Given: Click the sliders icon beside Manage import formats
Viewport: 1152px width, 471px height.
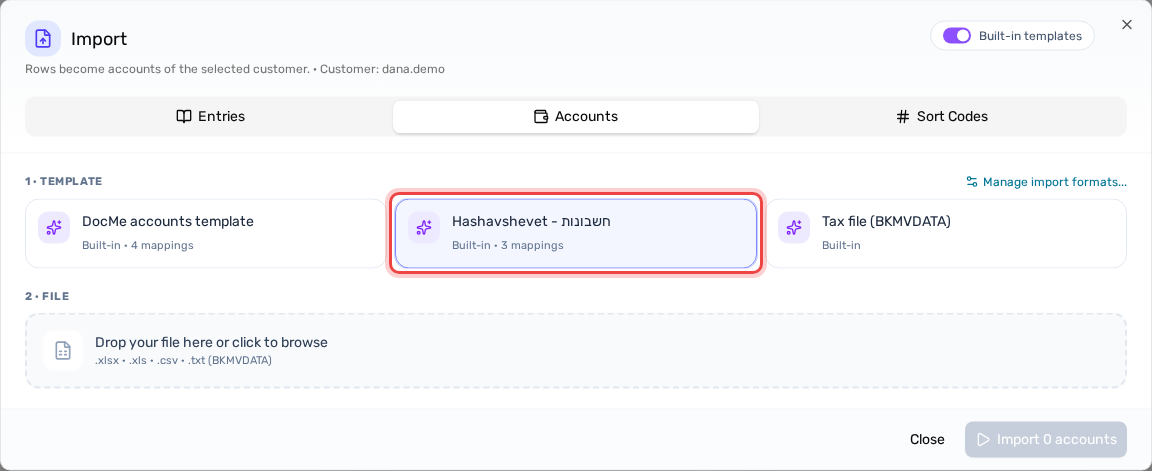Looking at the screenshot, I should pos(971,181).
